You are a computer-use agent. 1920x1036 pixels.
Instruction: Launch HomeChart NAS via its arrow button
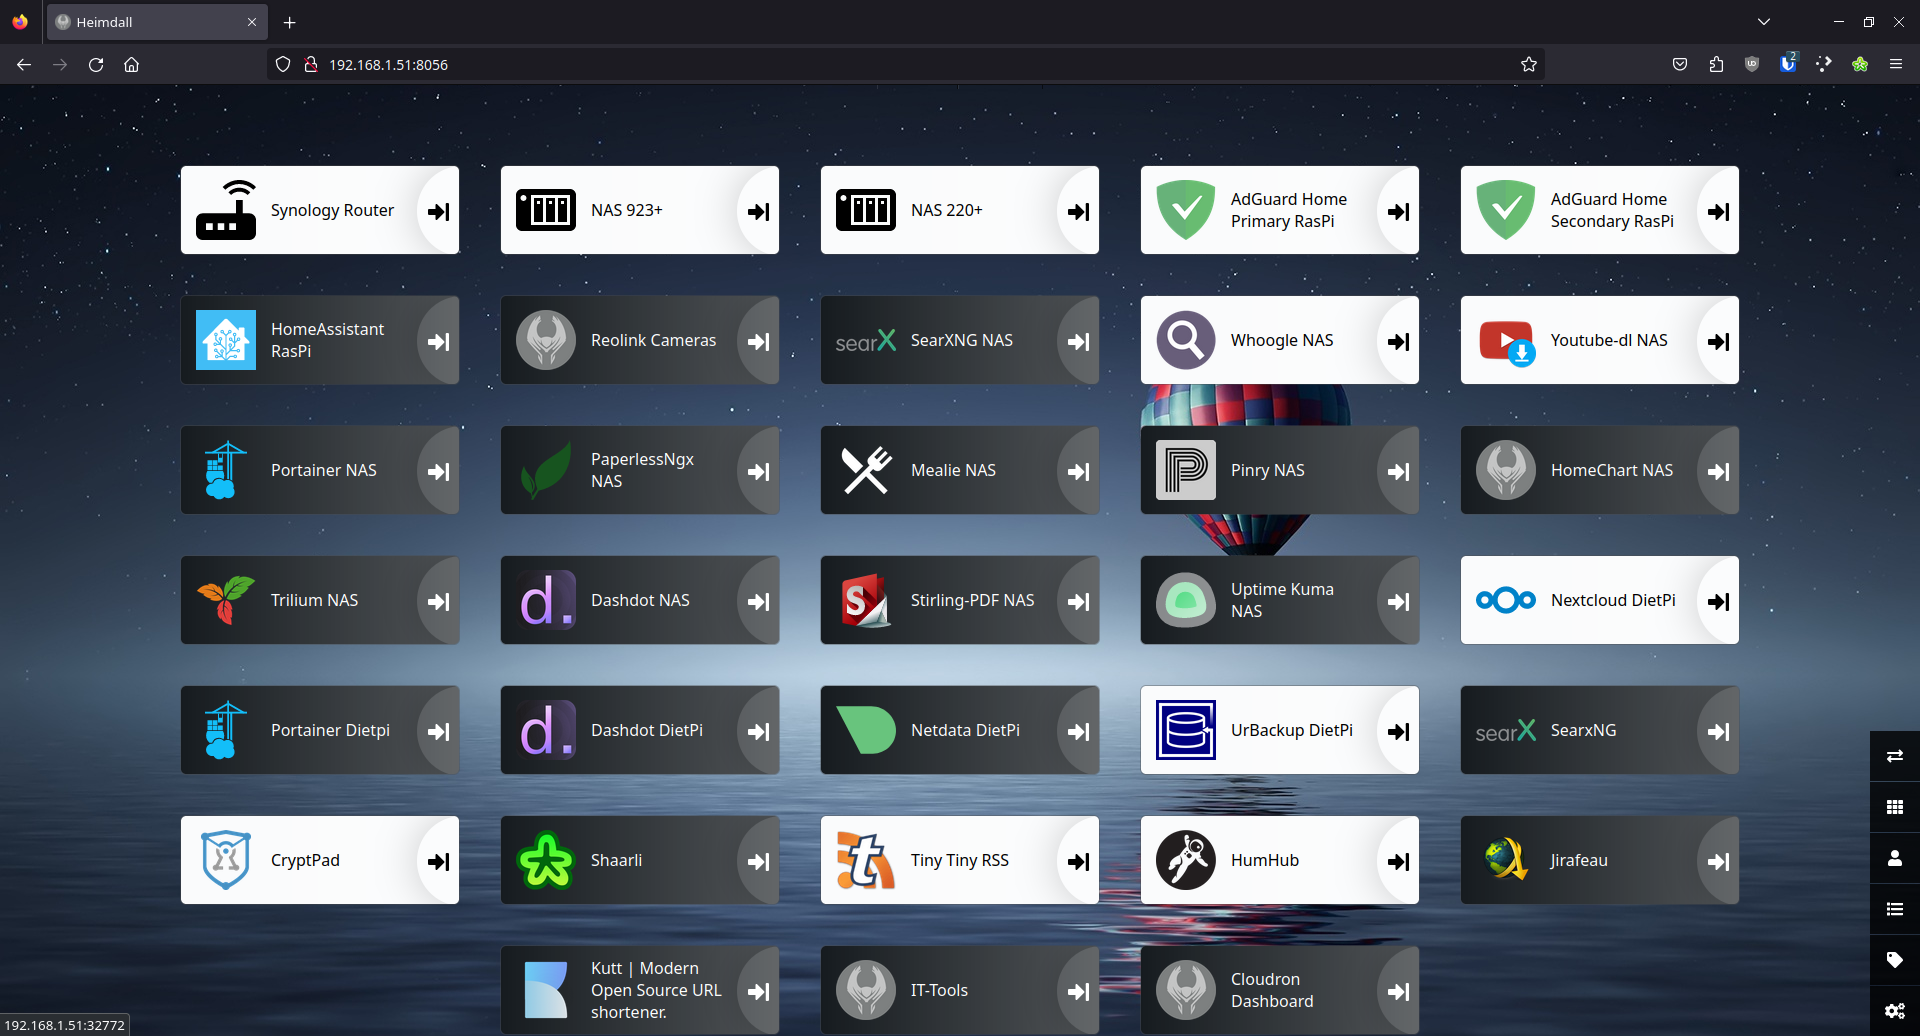coord(1719,471)
